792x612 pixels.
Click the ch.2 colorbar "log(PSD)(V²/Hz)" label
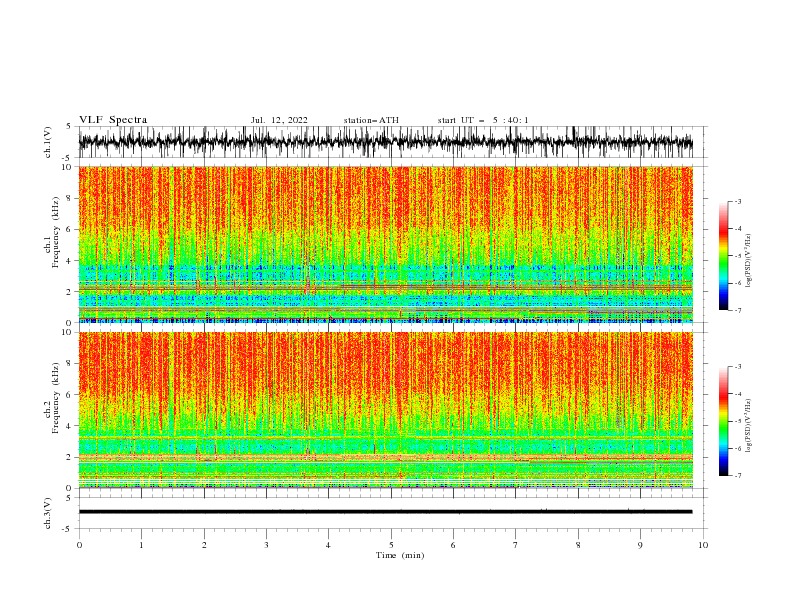pos(748,425)
